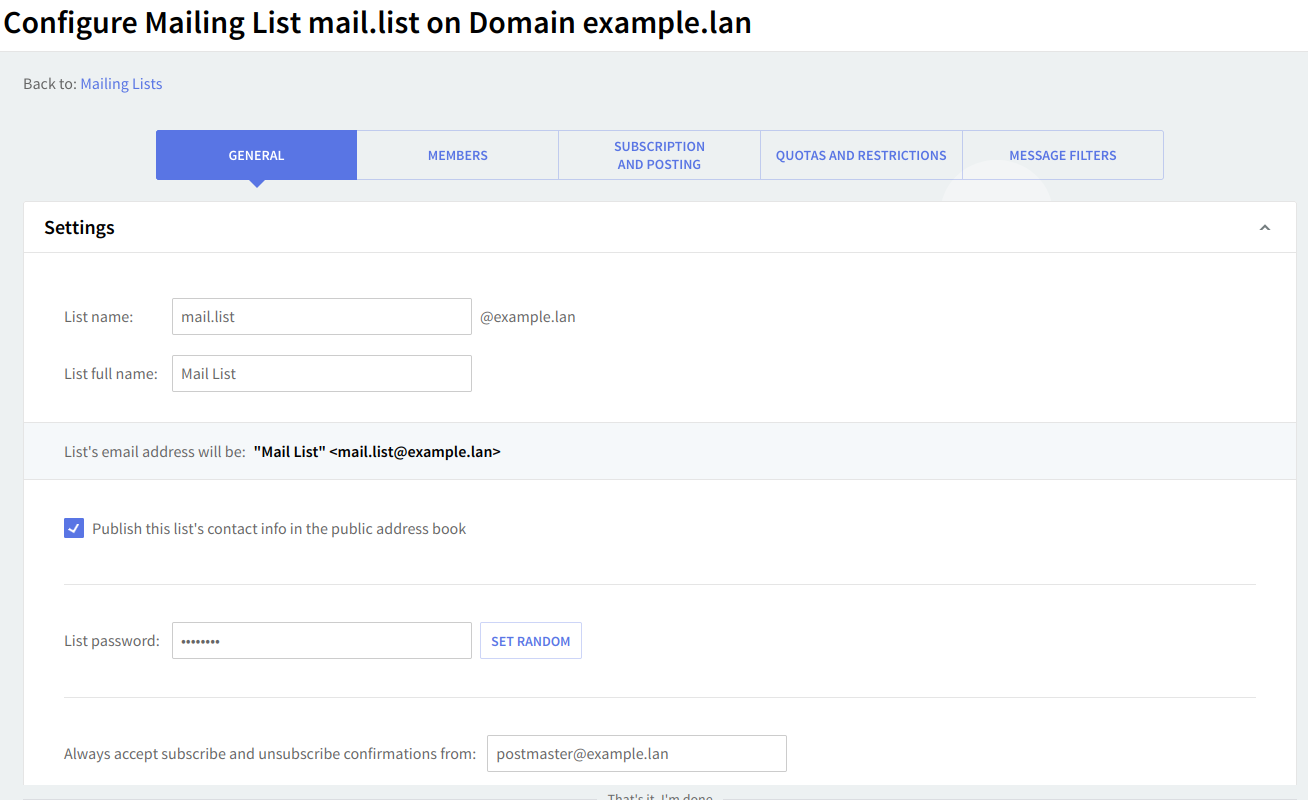Switch to Subscription and Posting tab

659,155
